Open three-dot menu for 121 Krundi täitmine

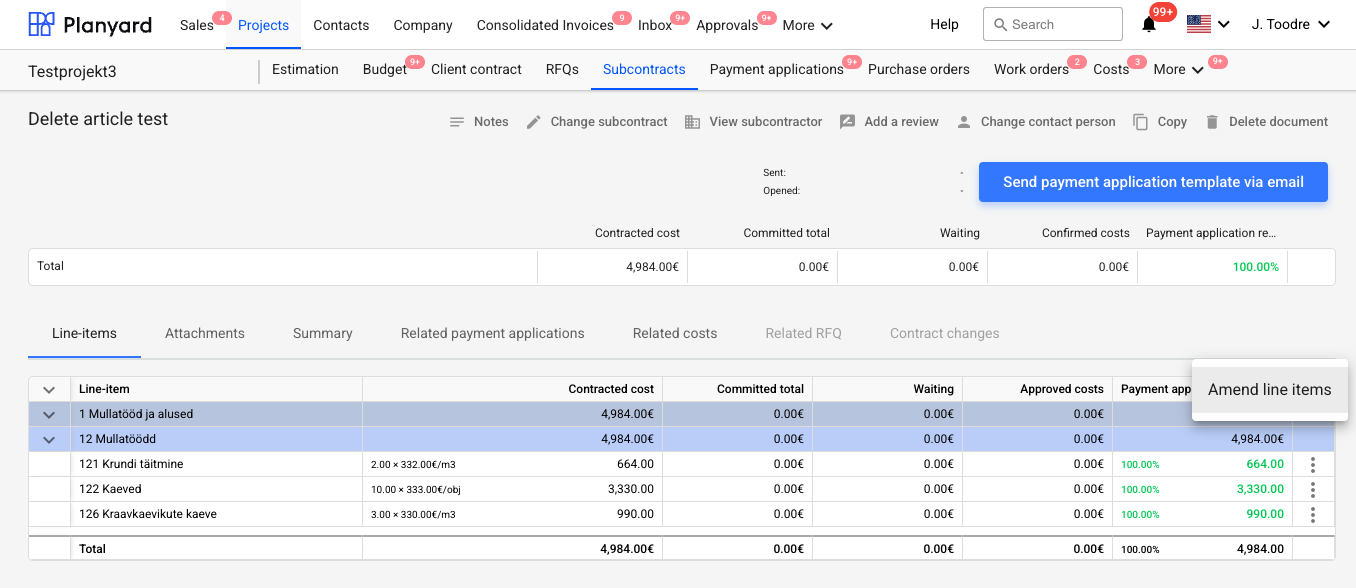tap(1313, 464)
